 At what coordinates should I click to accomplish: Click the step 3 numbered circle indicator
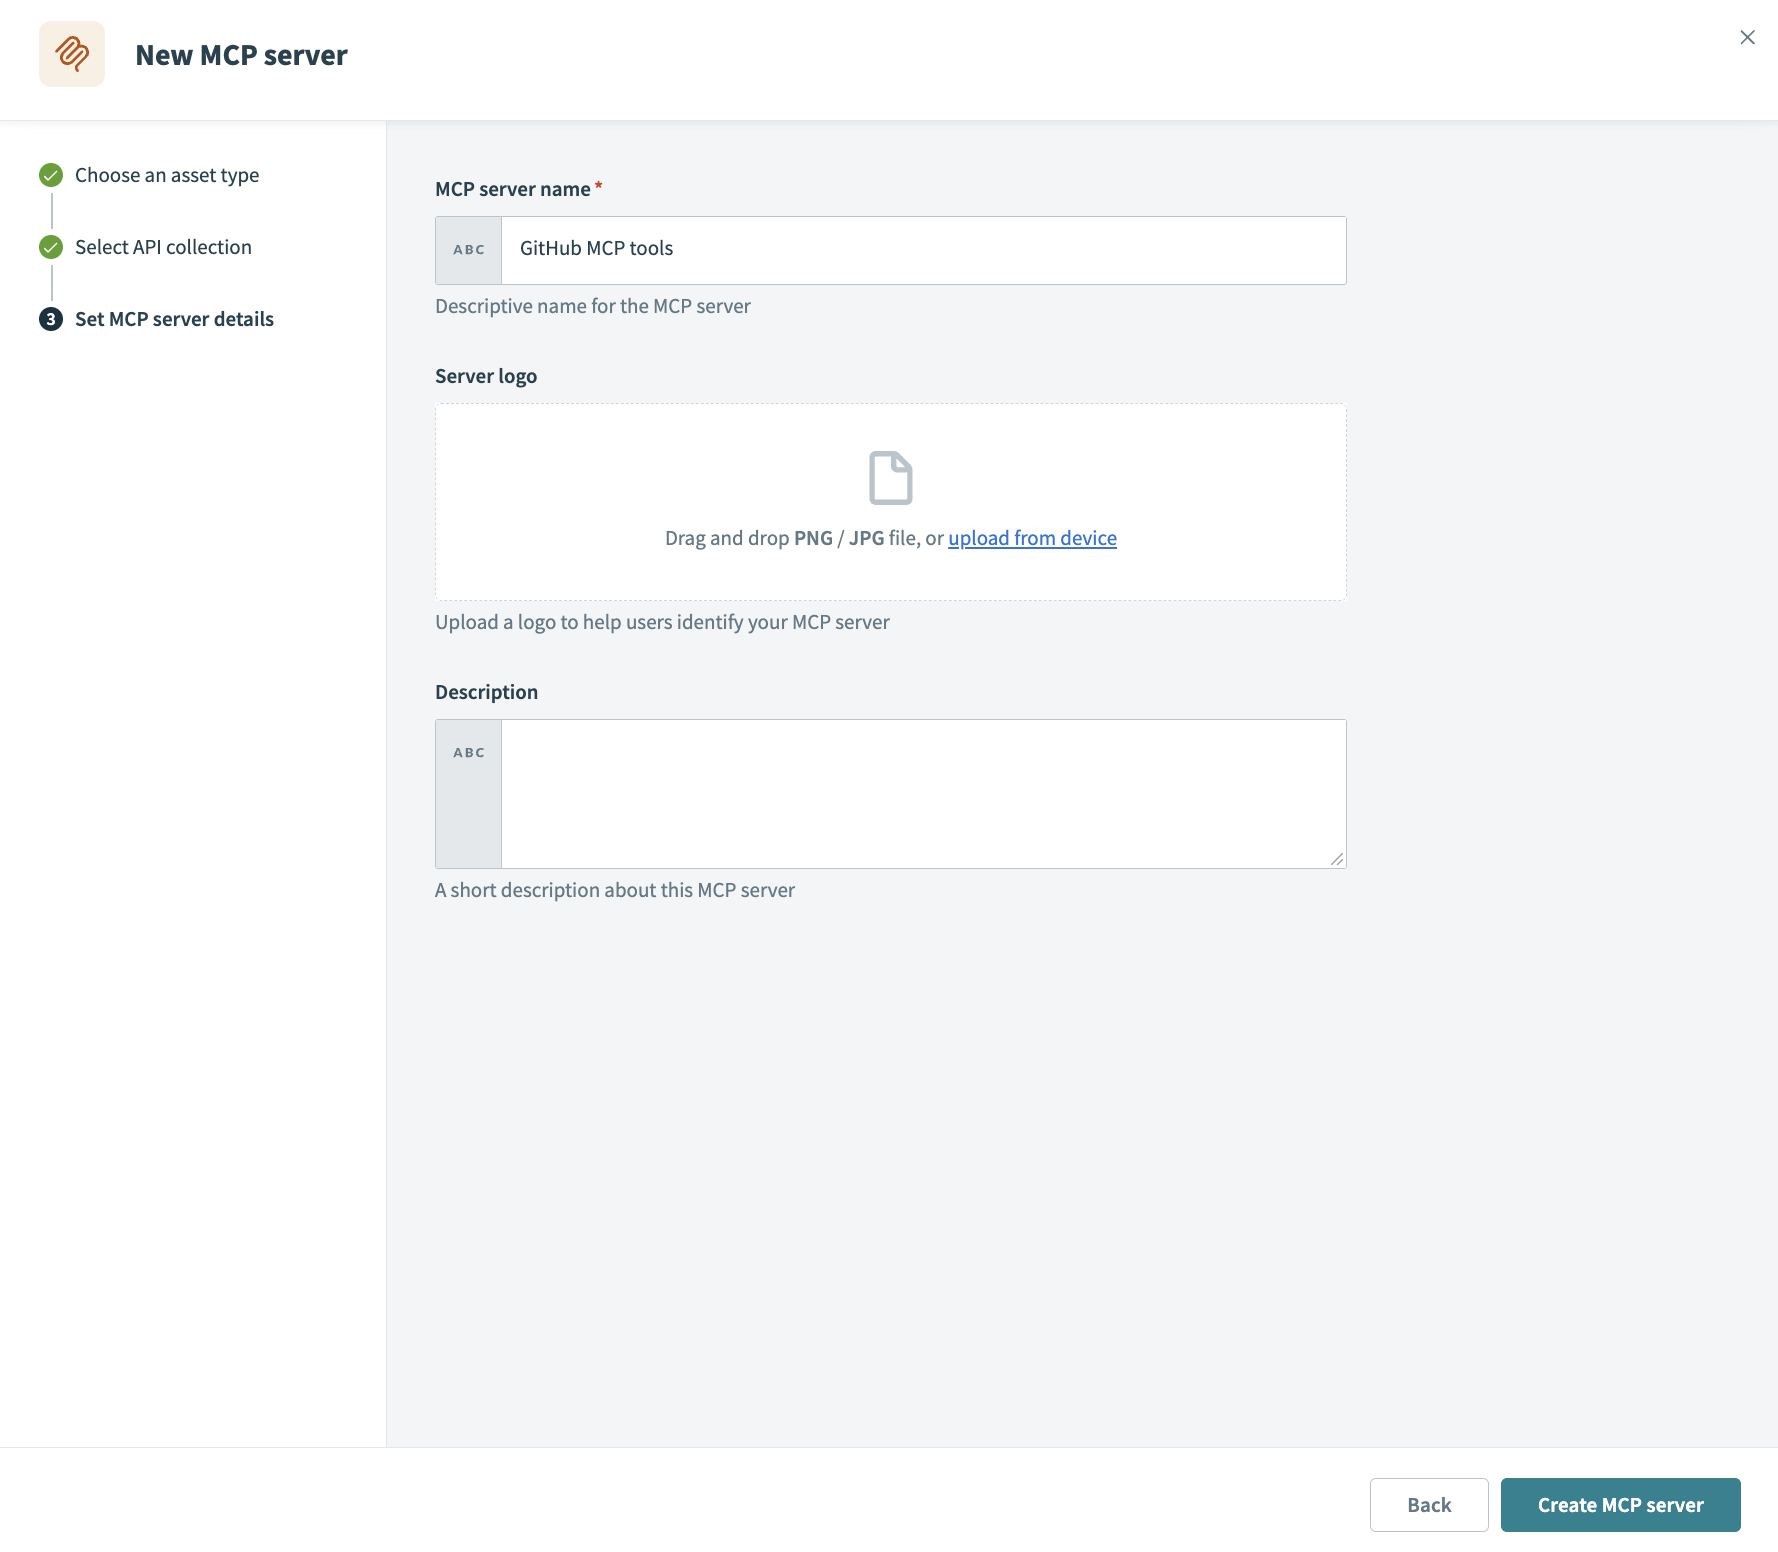coord(50,319)
